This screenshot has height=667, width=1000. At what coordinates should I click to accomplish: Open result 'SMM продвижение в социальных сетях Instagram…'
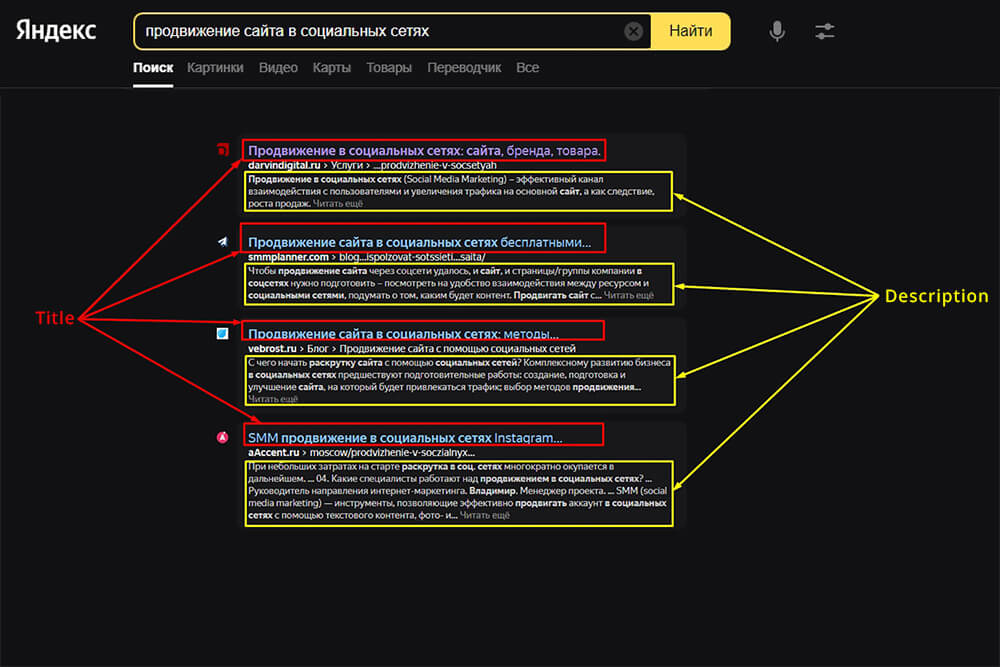[405, 438]
